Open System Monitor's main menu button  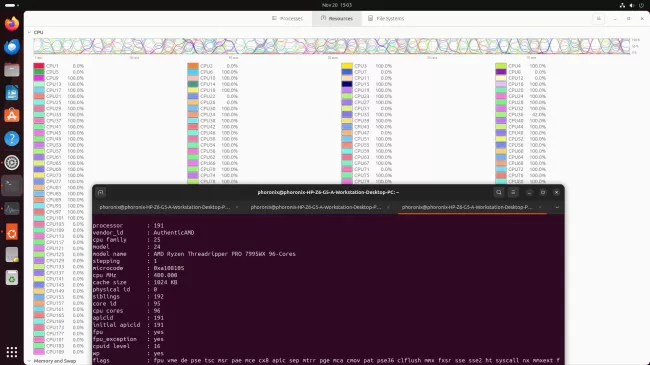coord(599,19)
